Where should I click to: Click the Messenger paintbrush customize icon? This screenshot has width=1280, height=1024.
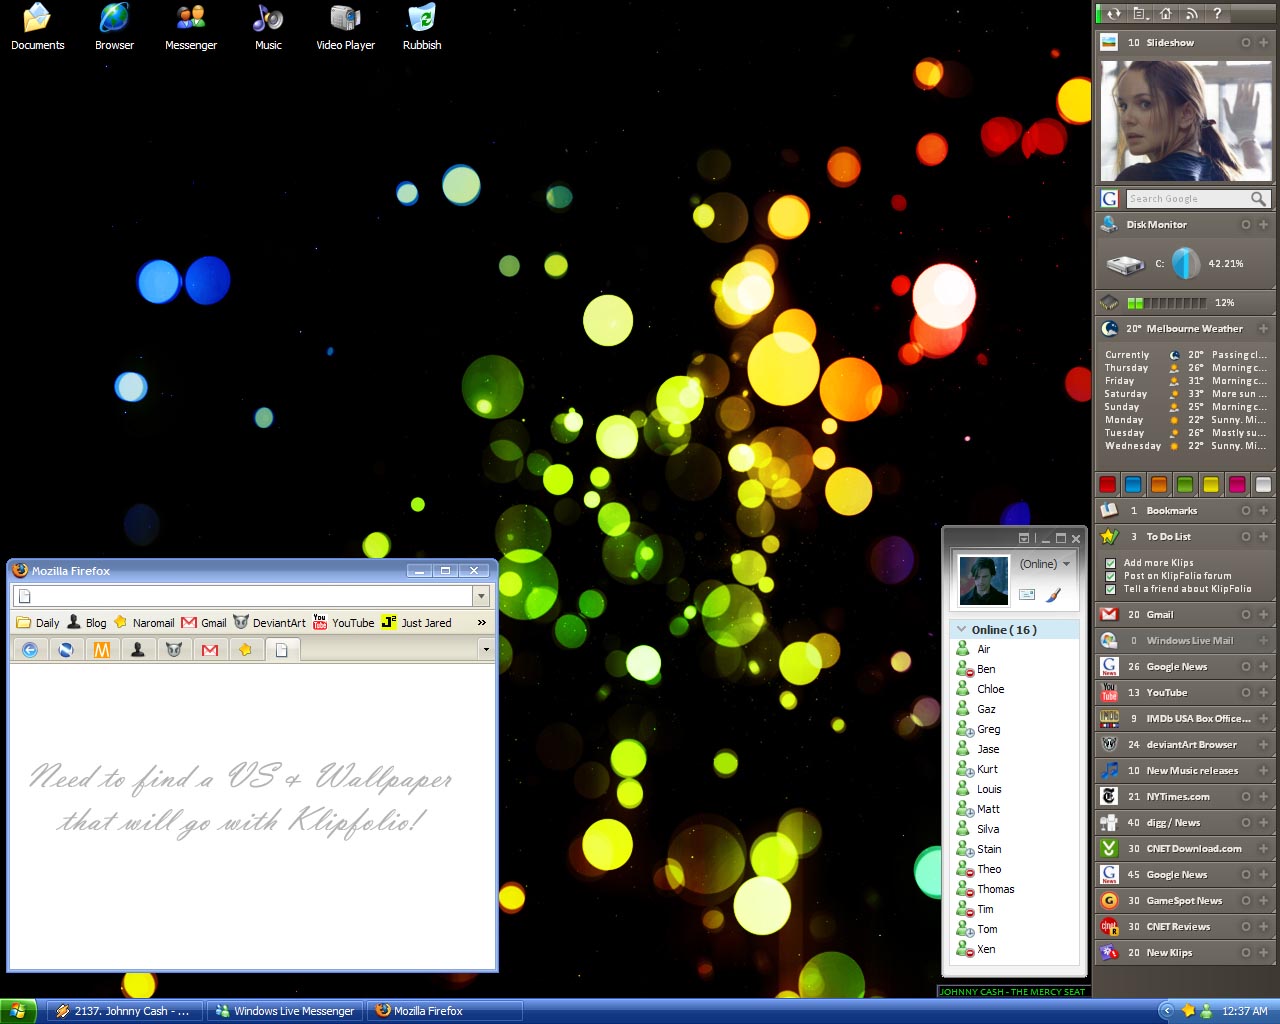pyautogui.click(x=1053, y=595)
